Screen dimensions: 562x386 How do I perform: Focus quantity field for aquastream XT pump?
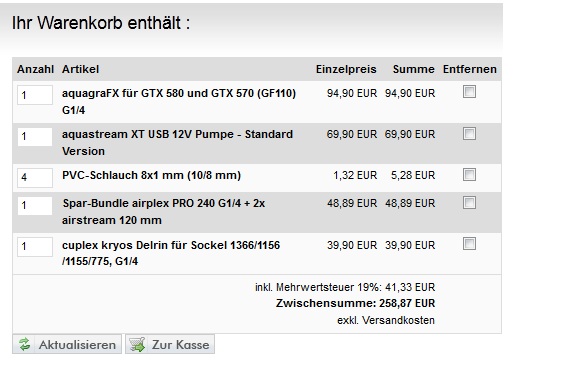(35, 137)
